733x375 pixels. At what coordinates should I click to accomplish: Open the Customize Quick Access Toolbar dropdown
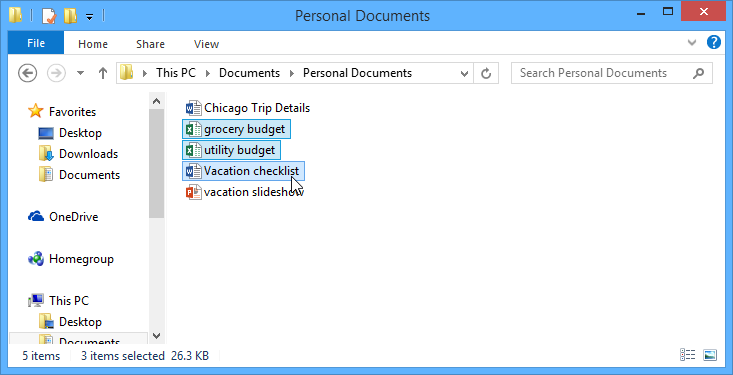89,17
